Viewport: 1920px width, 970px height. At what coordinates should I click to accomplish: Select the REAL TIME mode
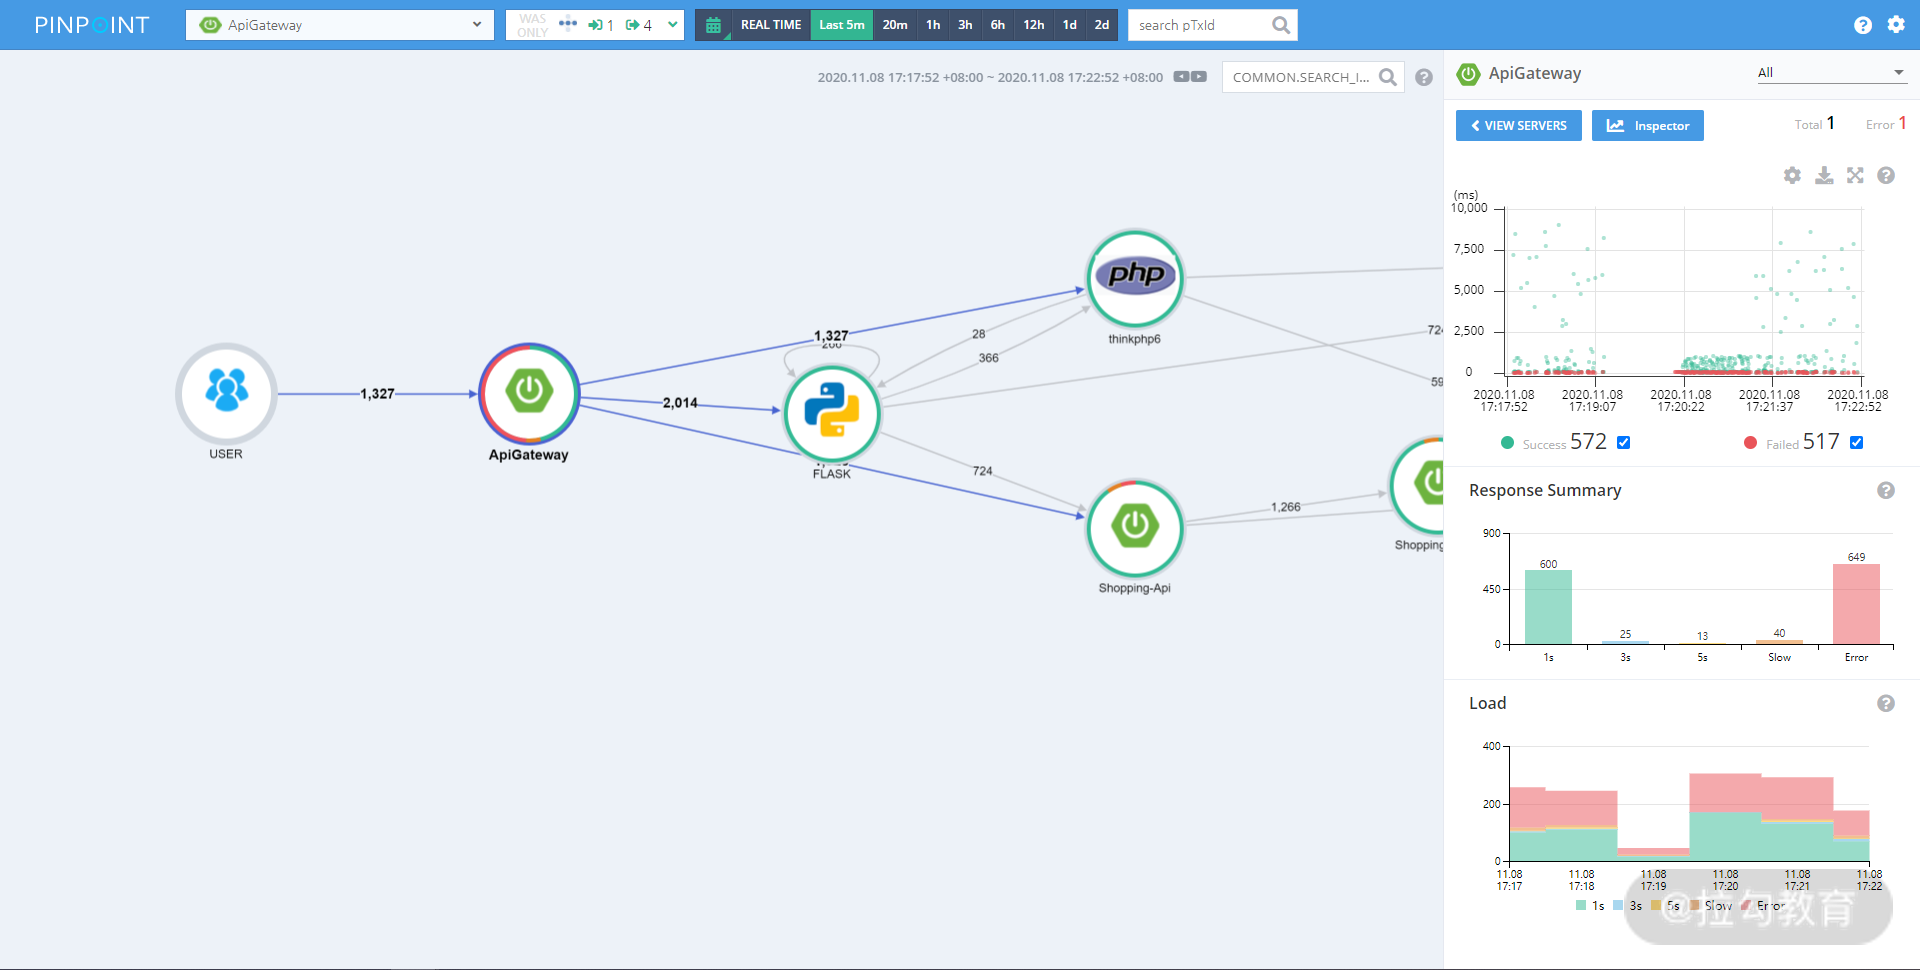771,25
